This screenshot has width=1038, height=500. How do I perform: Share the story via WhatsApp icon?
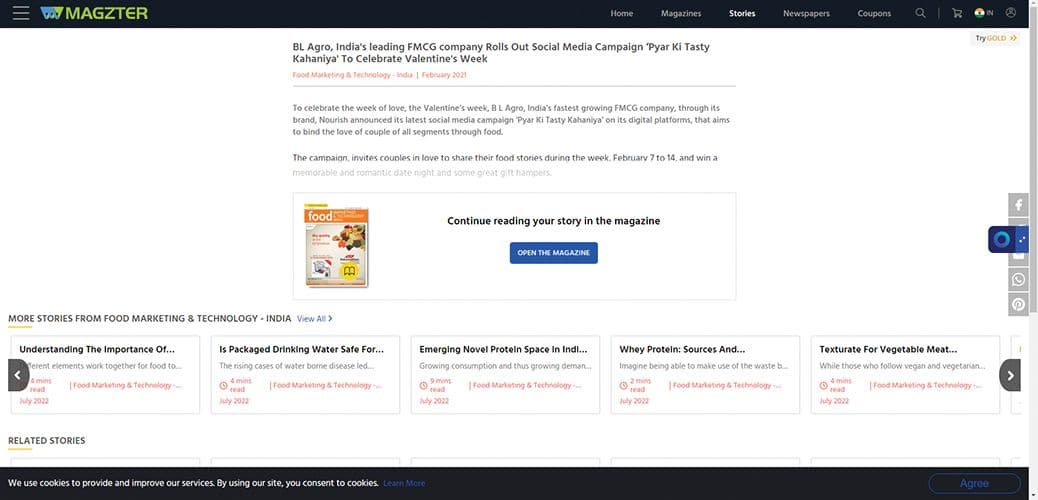pyautogui.click(x=1018, y=279)
